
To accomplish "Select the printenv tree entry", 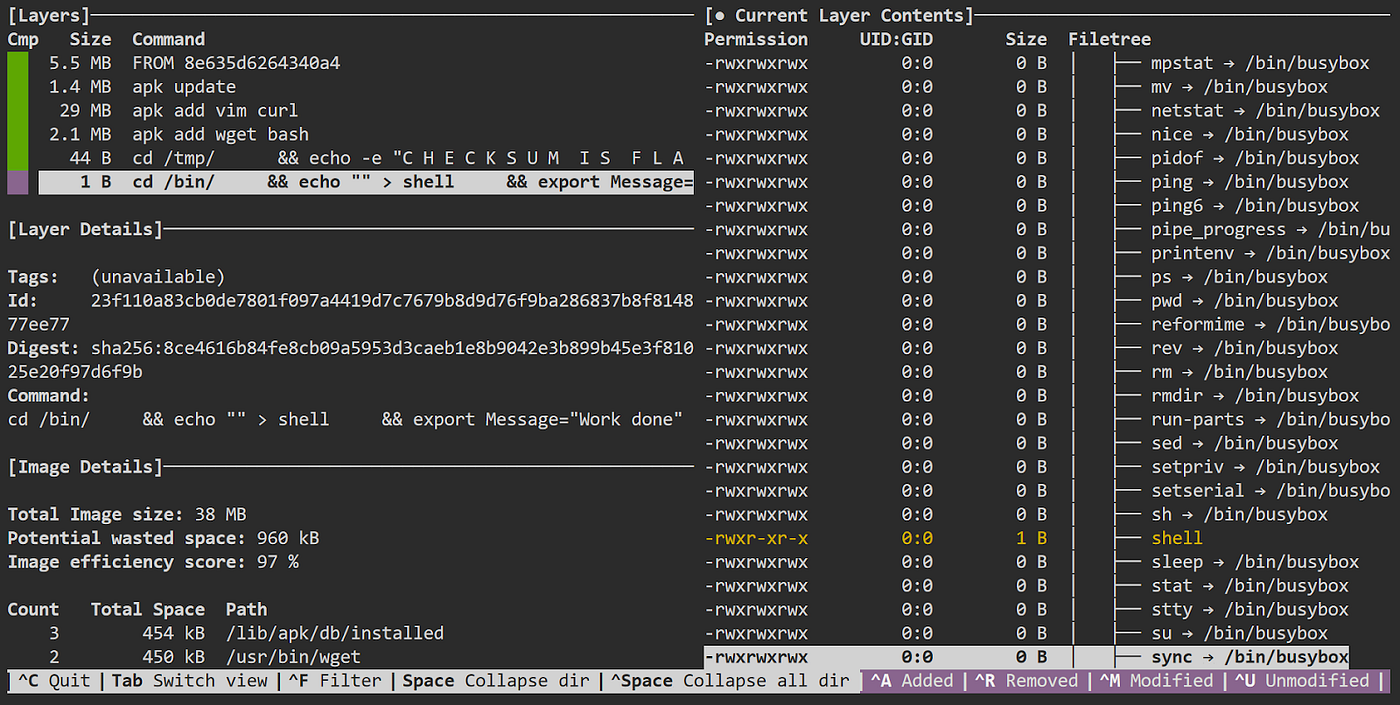I will (x=1270, y=253).
